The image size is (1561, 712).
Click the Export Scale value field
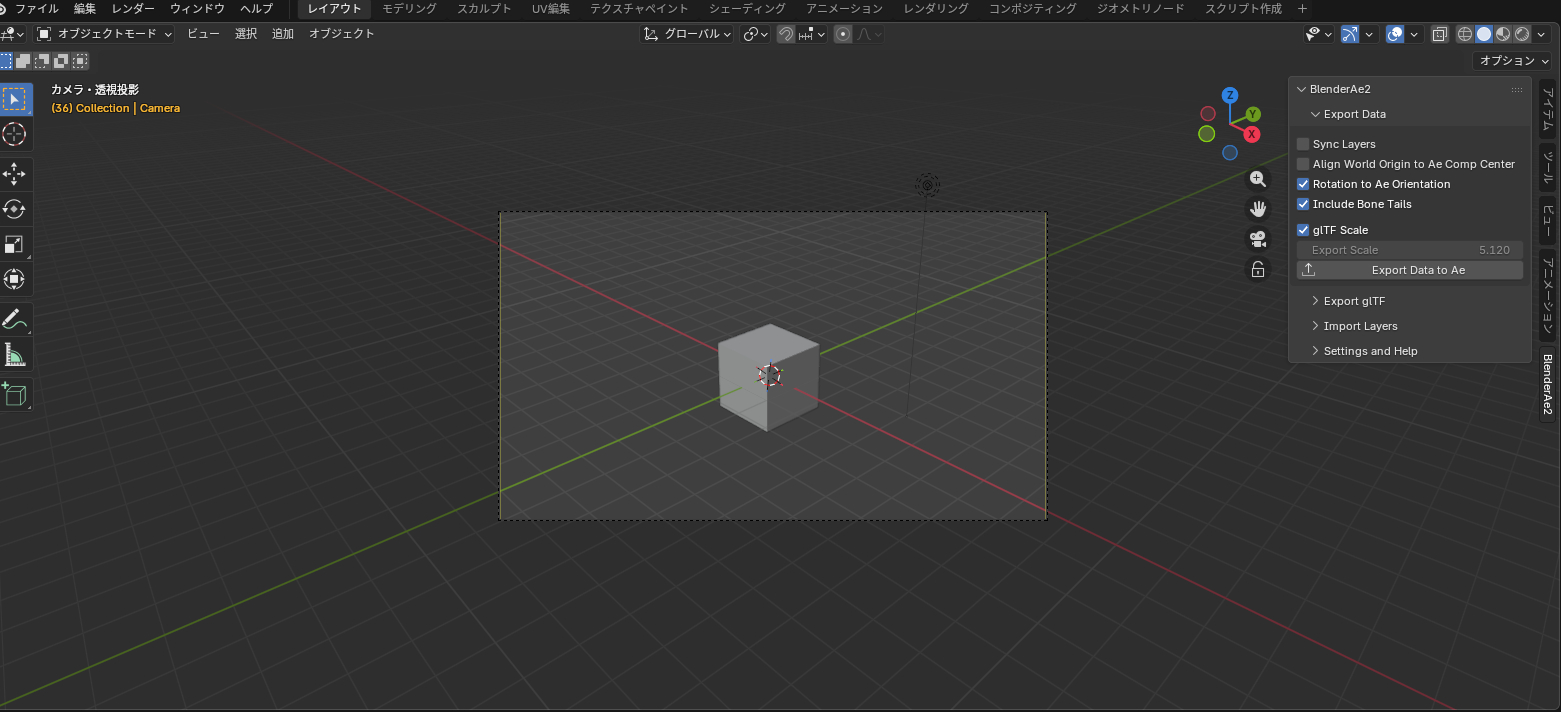pyautogui.click(x=1410, y=250)
